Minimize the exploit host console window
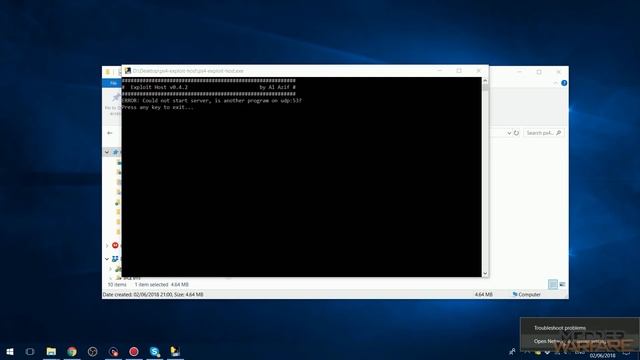Screen dimensions: 640x360 (x=440, y=71)
